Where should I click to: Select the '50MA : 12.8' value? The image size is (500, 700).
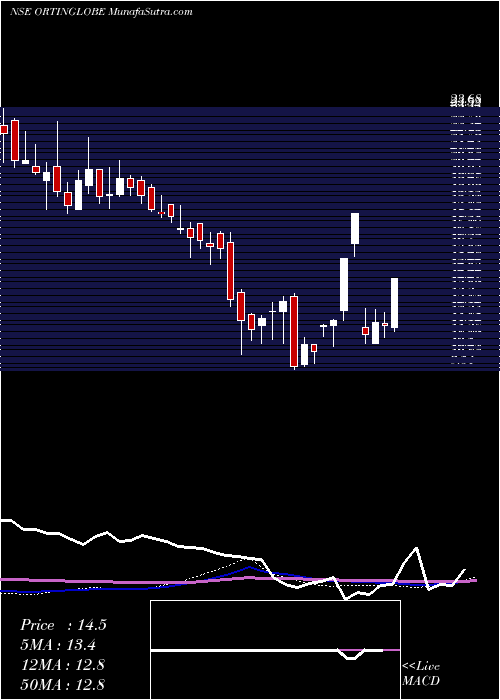point(62,684)
